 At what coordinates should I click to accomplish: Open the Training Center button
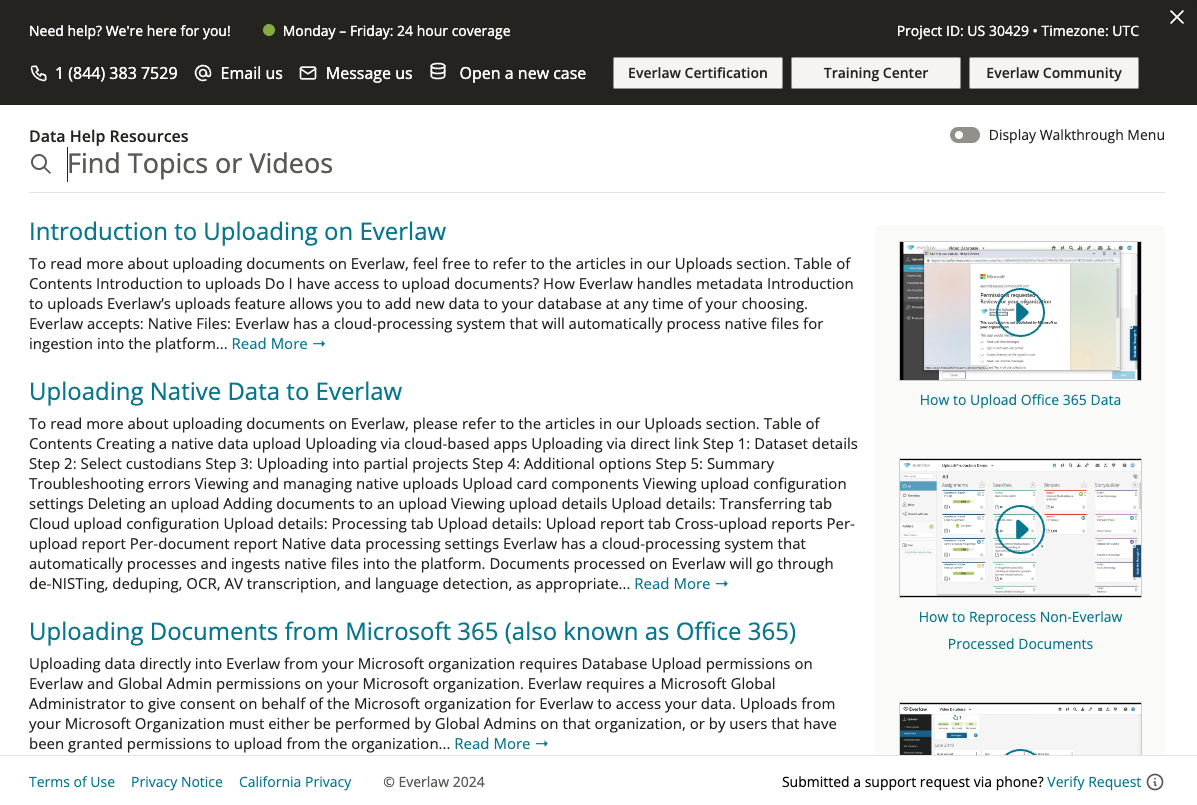pyautogui.click(x=876, y=73)
